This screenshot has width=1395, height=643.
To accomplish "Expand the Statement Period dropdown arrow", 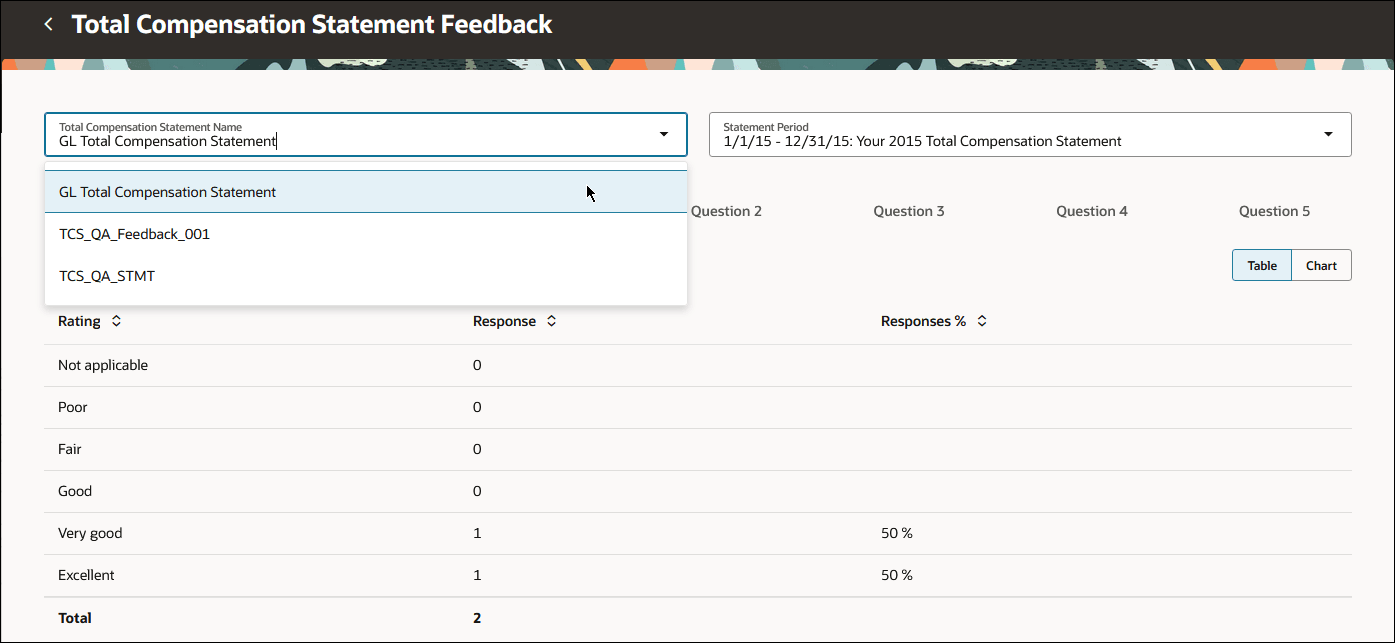I will [1328, 133].
